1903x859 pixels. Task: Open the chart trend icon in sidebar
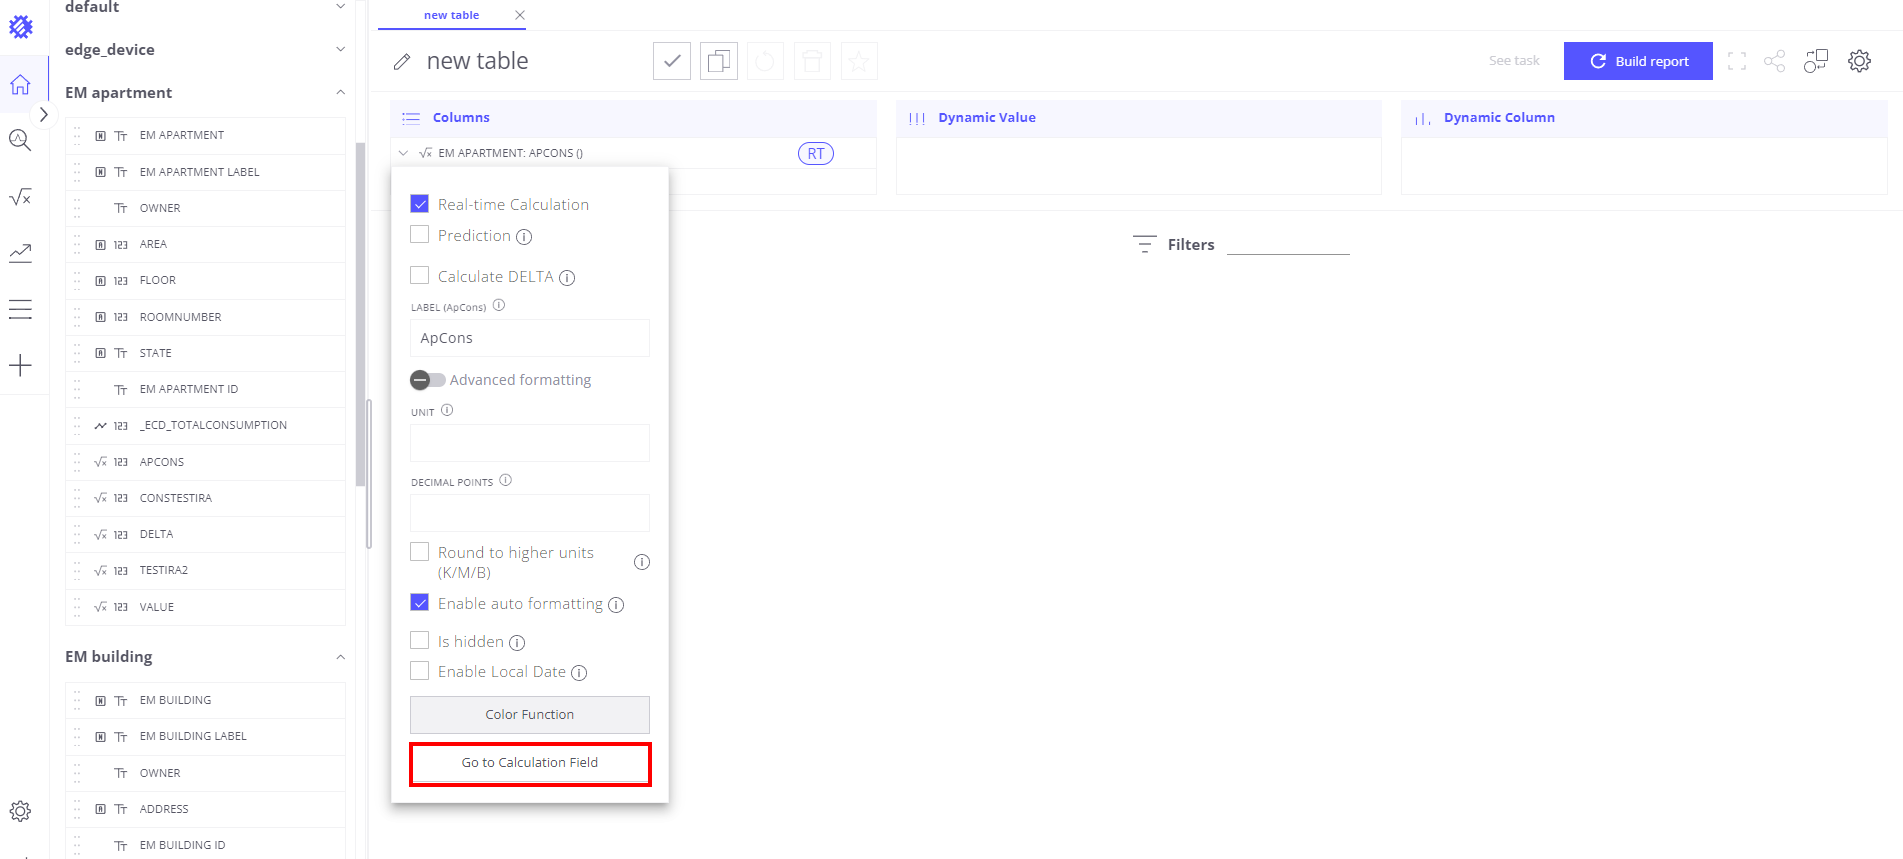[x=20, y=253]
